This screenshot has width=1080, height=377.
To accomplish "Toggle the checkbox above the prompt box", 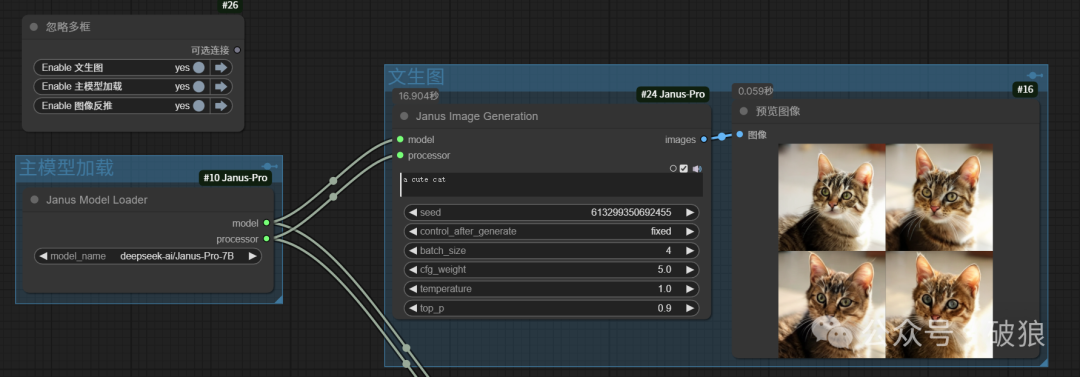I will (x=684, y=168).
